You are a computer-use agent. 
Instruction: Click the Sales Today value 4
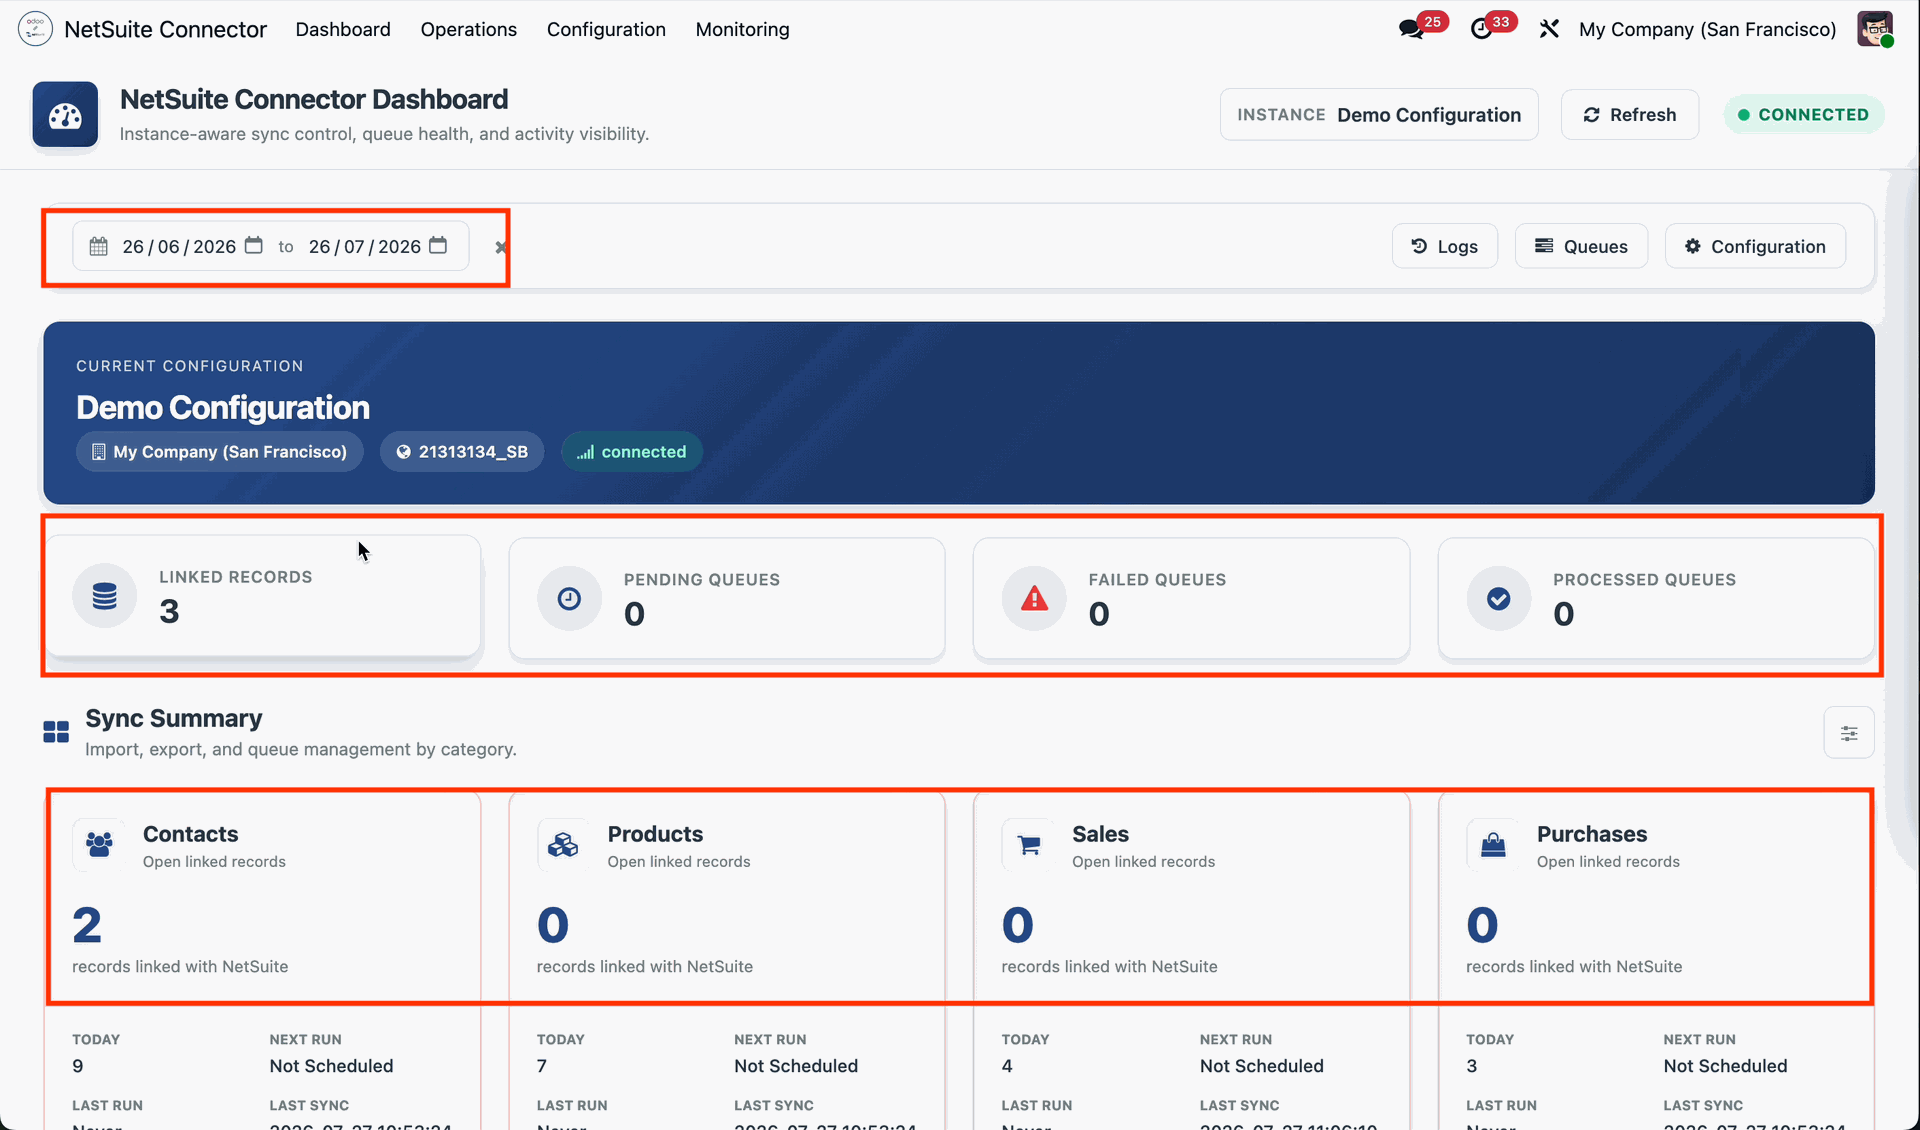pyautogui.click(x=1007, y=1066)
